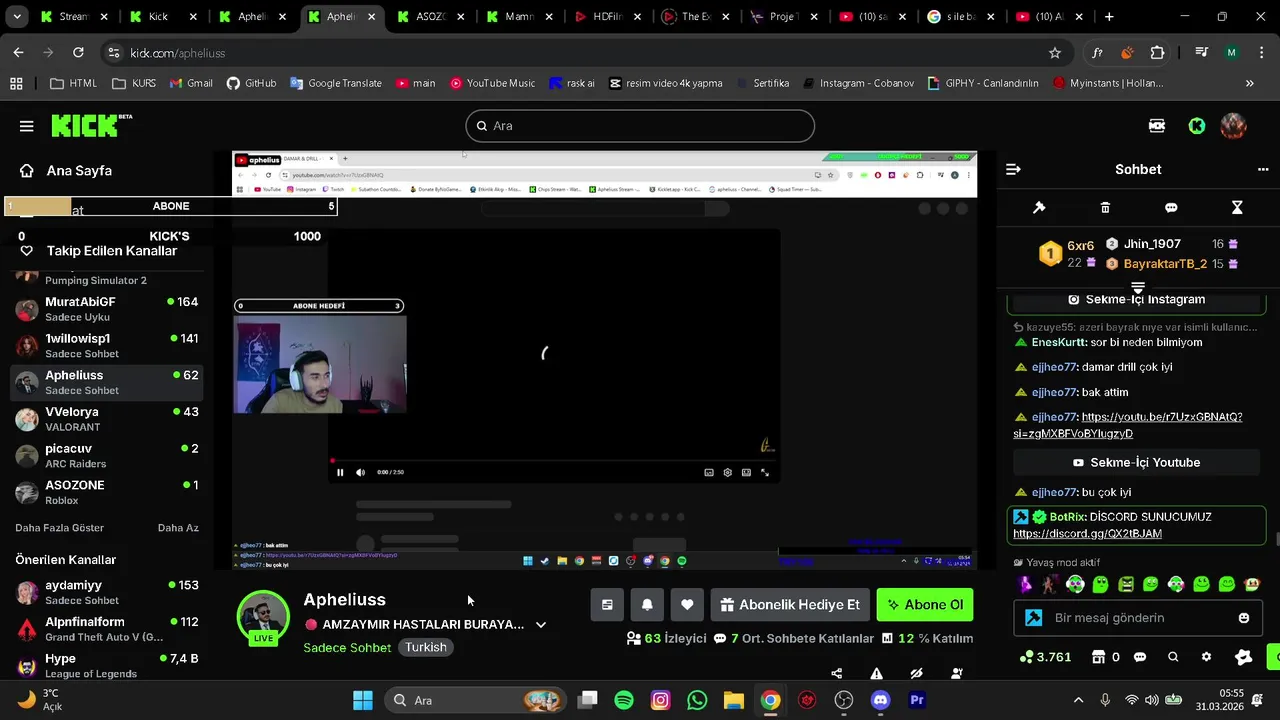Open the shop icon beside the 0

point(1099,657)
